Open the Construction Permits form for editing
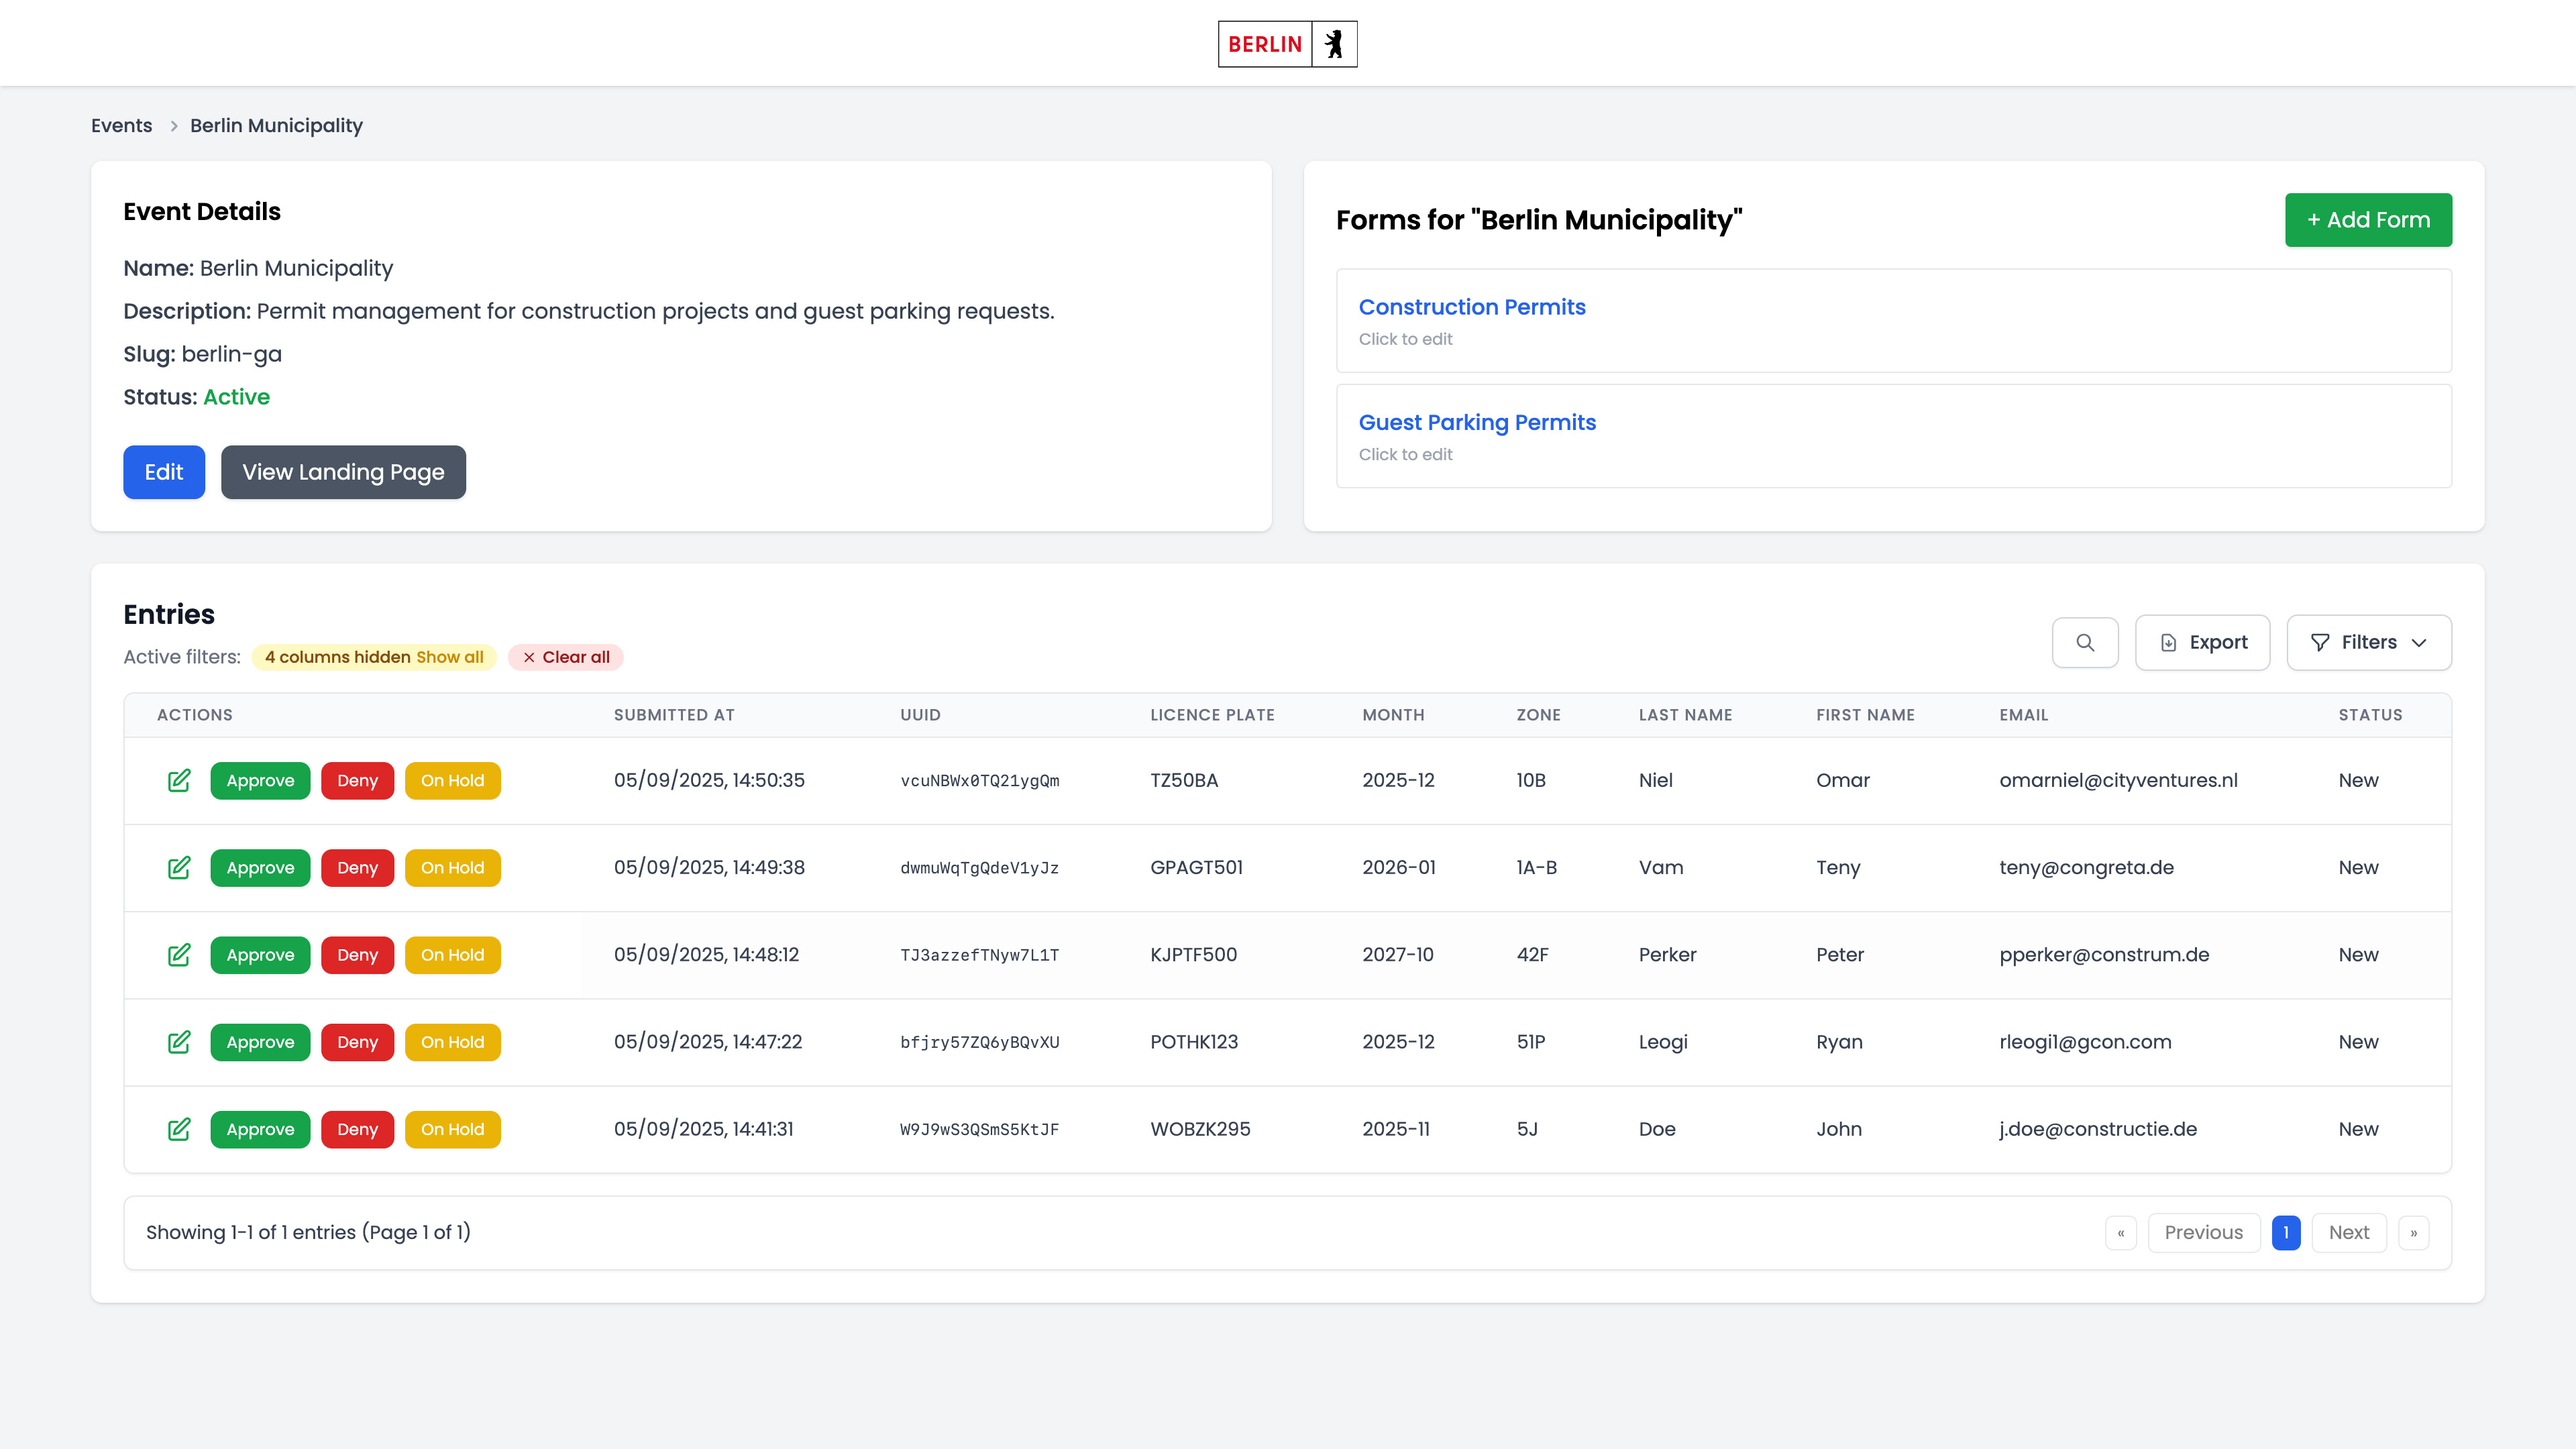2576x1449 pixels. click(1471, 307)
